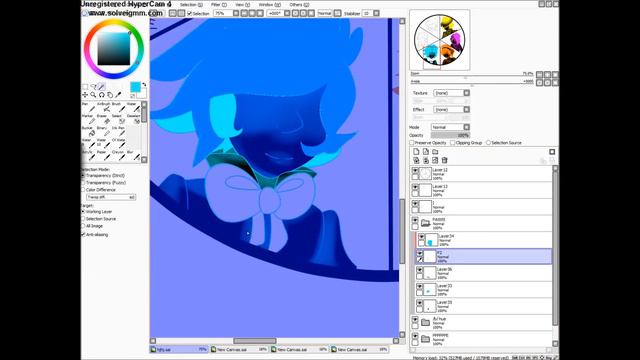Image resolution: width=640 pixels, height=360 pixels.
Task: Hide Layer 34 with eye toggle
Action: (x=421, y=237)
